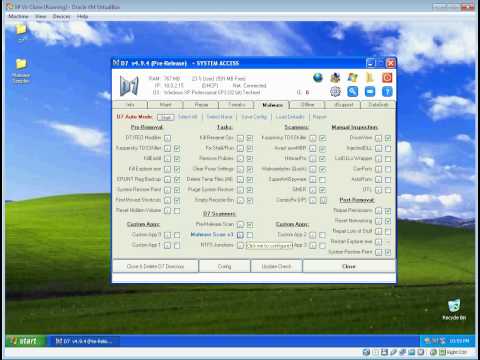Toggle the KillEmAll checkbox
Viewport: 480px width, 360px height.
(x=177, y=159)
